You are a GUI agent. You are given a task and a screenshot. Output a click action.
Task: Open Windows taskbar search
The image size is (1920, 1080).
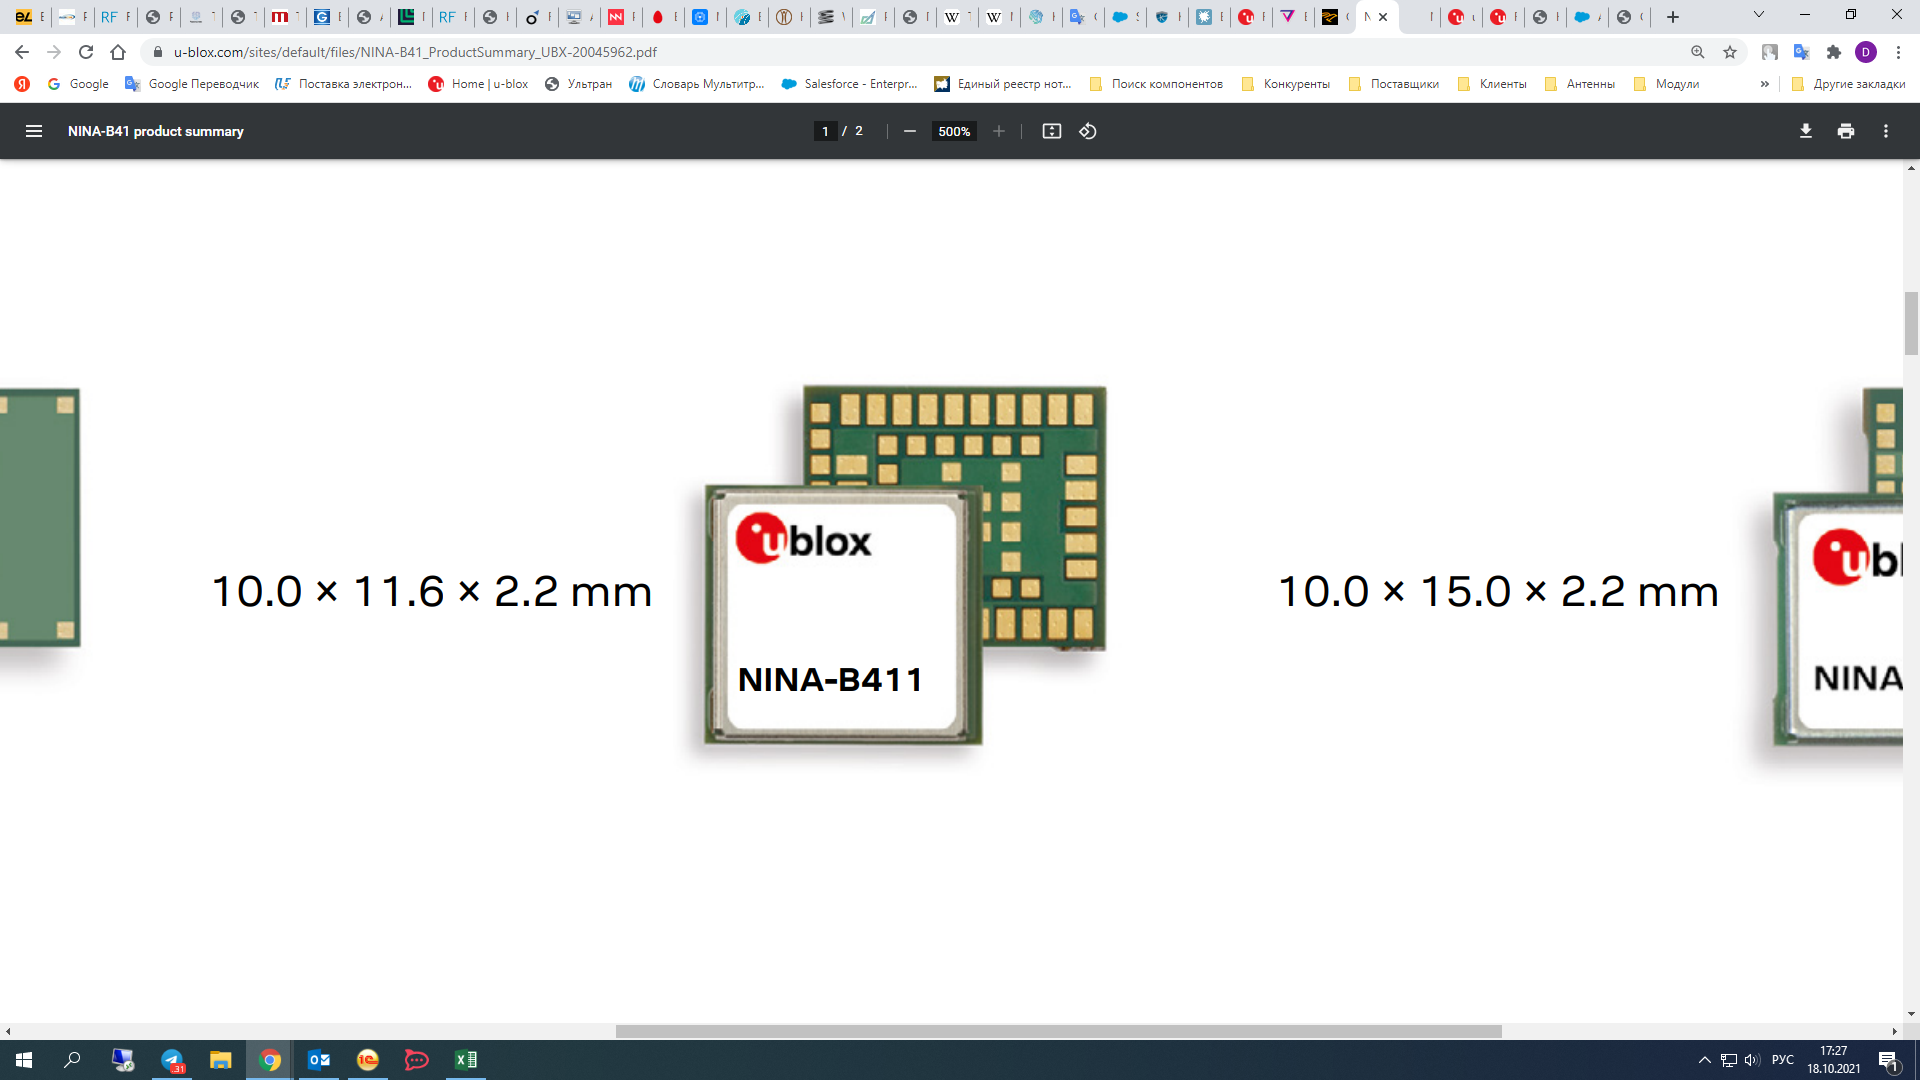pyautogui.click(x=72, y=1060)
